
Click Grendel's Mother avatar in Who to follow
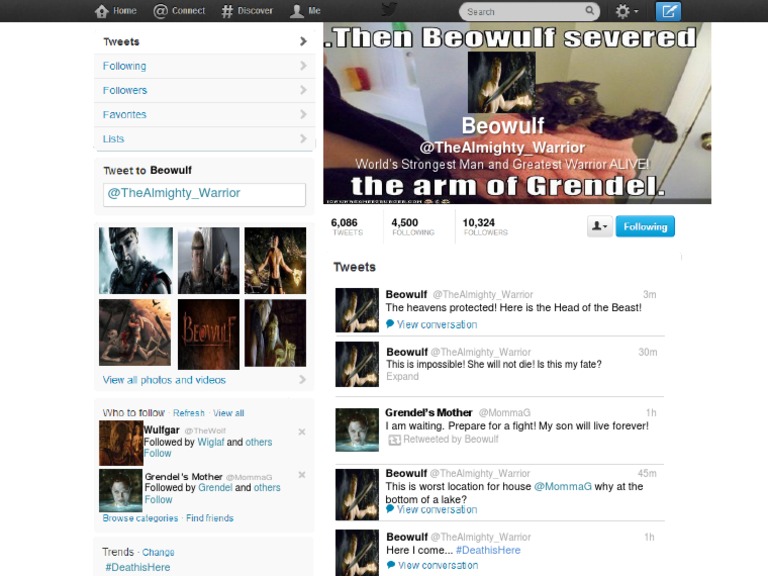(x=120, y=490)
